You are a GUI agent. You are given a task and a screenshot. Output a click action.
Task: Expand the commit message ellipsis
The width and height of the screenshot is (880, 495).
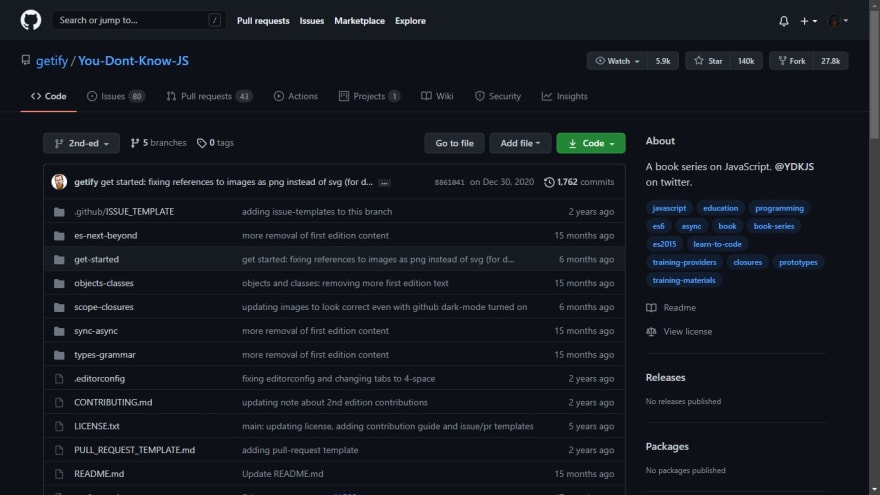[384, 183]
